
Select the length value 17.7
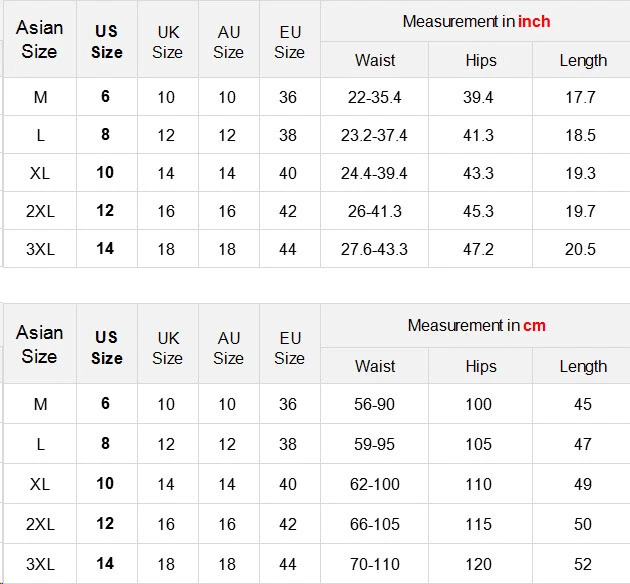(x=580, y=97)
